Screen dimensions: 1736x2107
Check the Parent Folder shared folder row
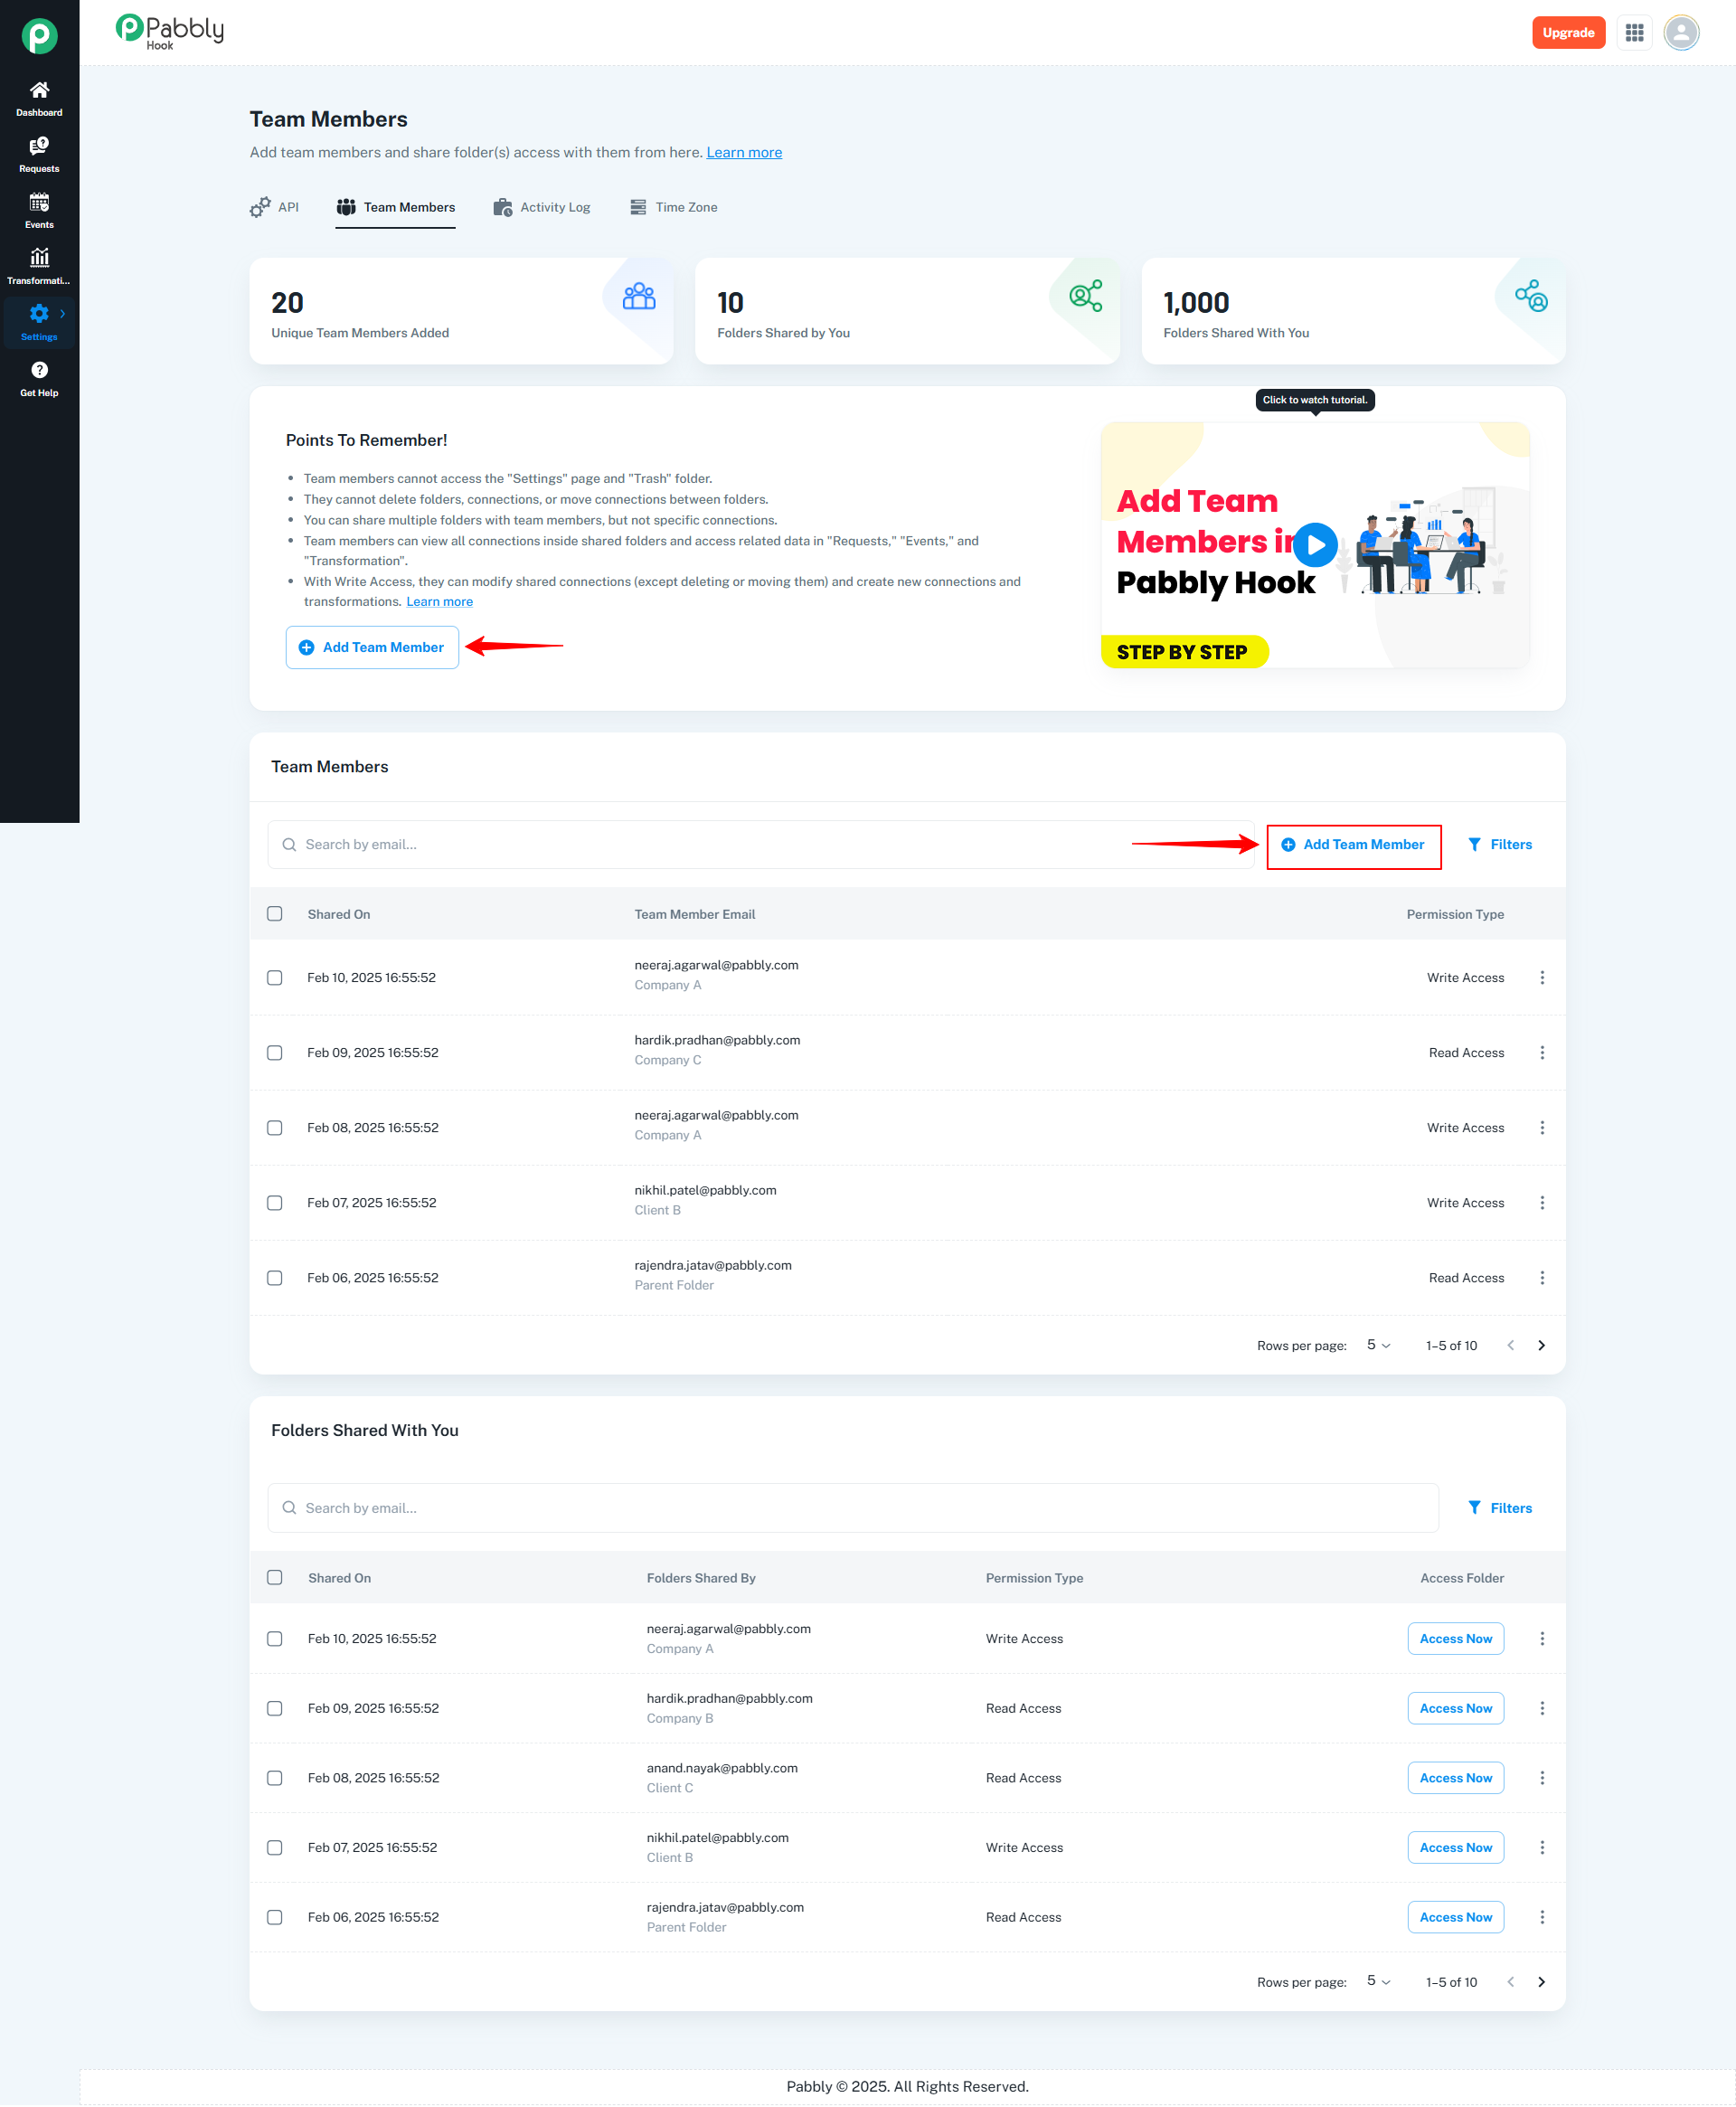(x=275, y=1916)
